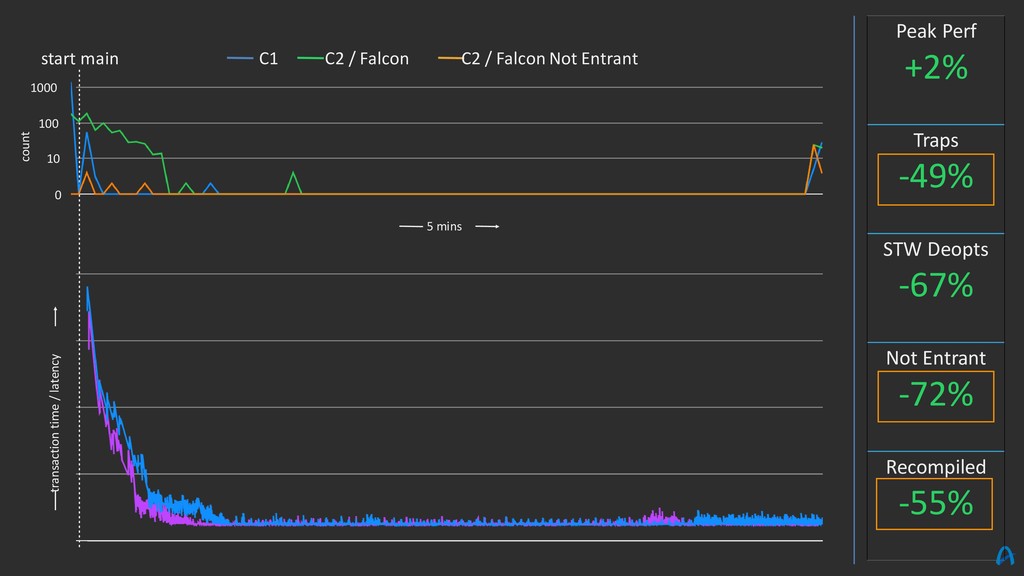
Task: Click the 'start main' label
Action: [x=80, y=59]
